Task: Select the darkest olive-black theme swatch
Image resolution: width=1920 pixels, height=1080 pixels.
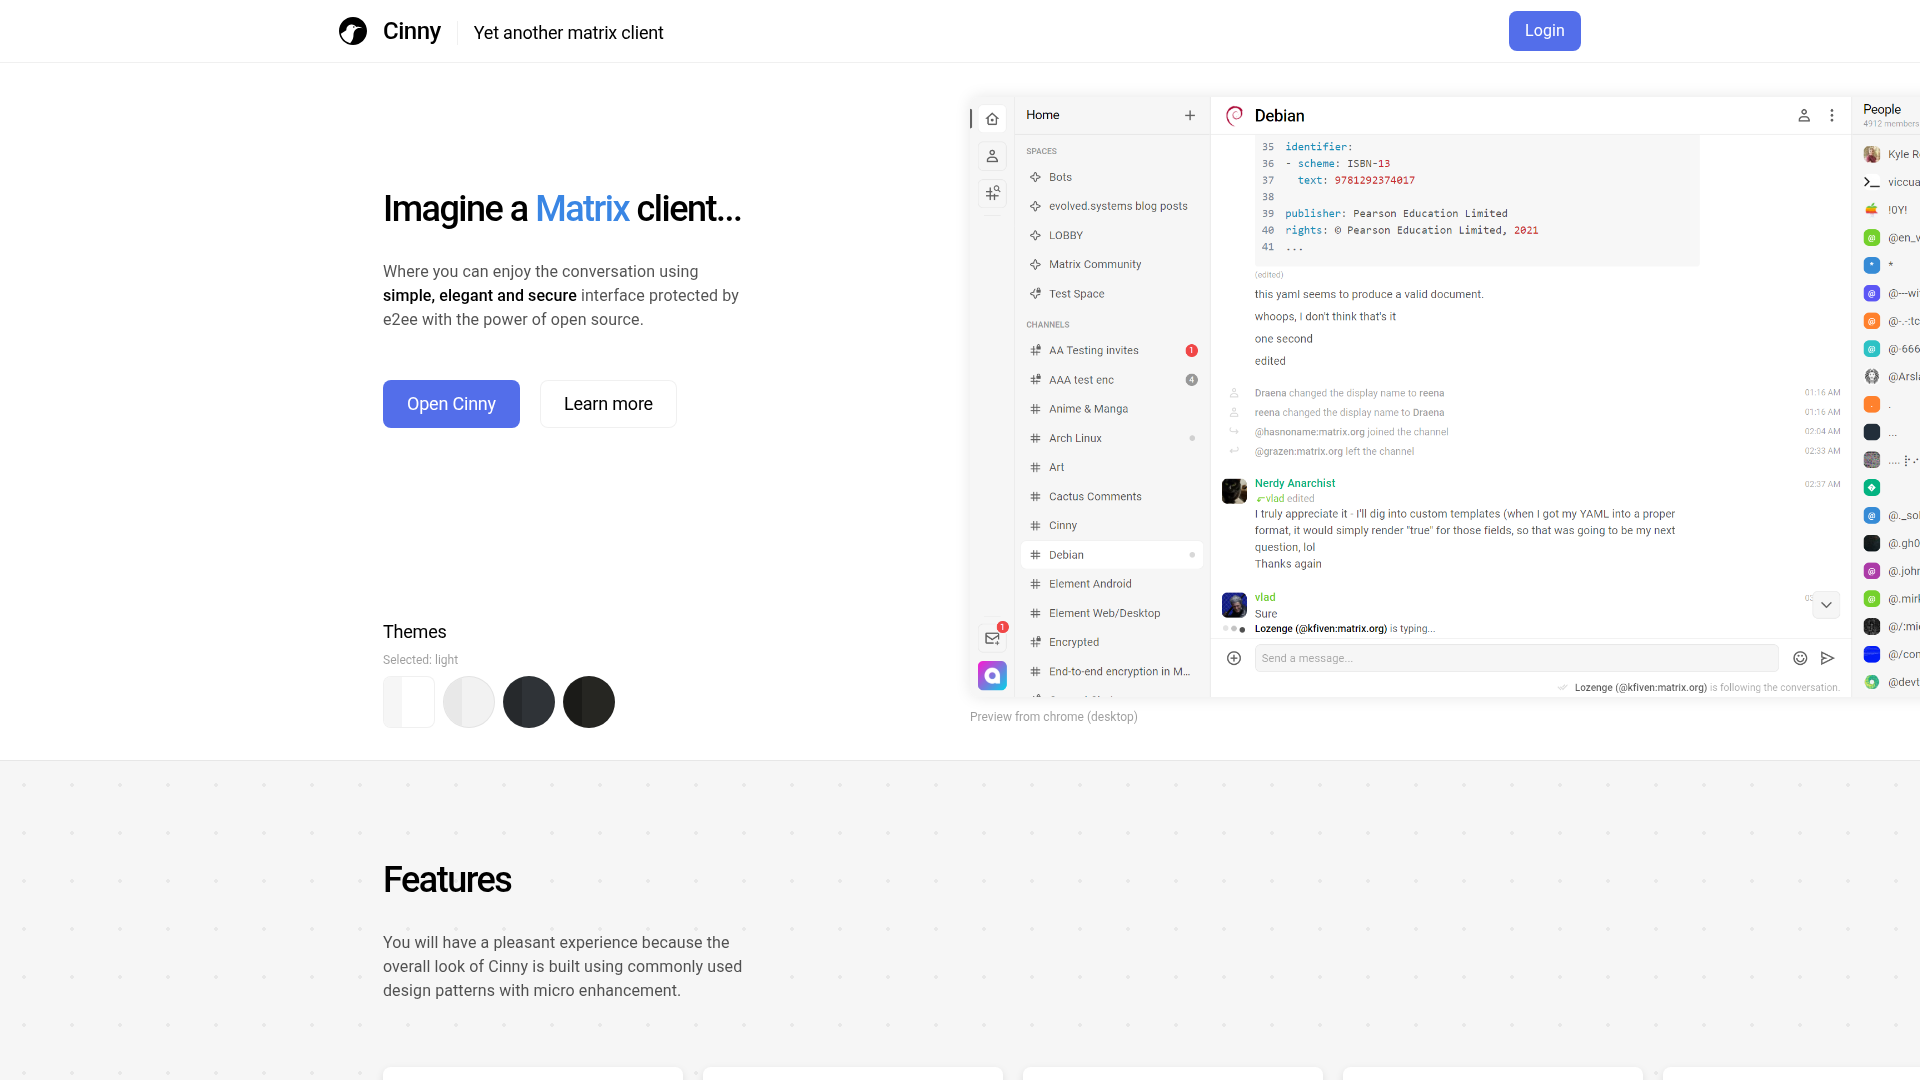Action: pos(589,702)
